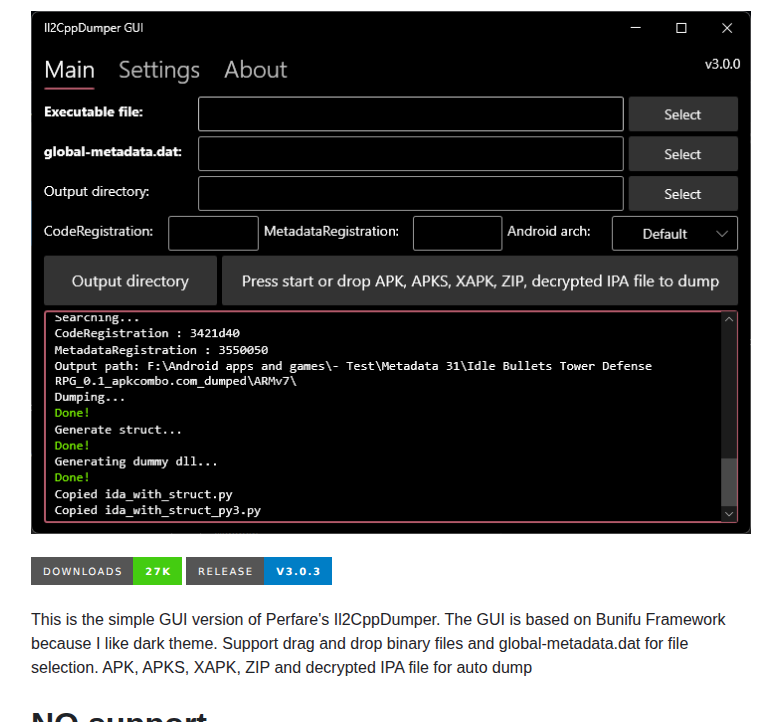The height and width of the screenshot is (722, 783).
Task: Open the About tab
Action: 255,70
